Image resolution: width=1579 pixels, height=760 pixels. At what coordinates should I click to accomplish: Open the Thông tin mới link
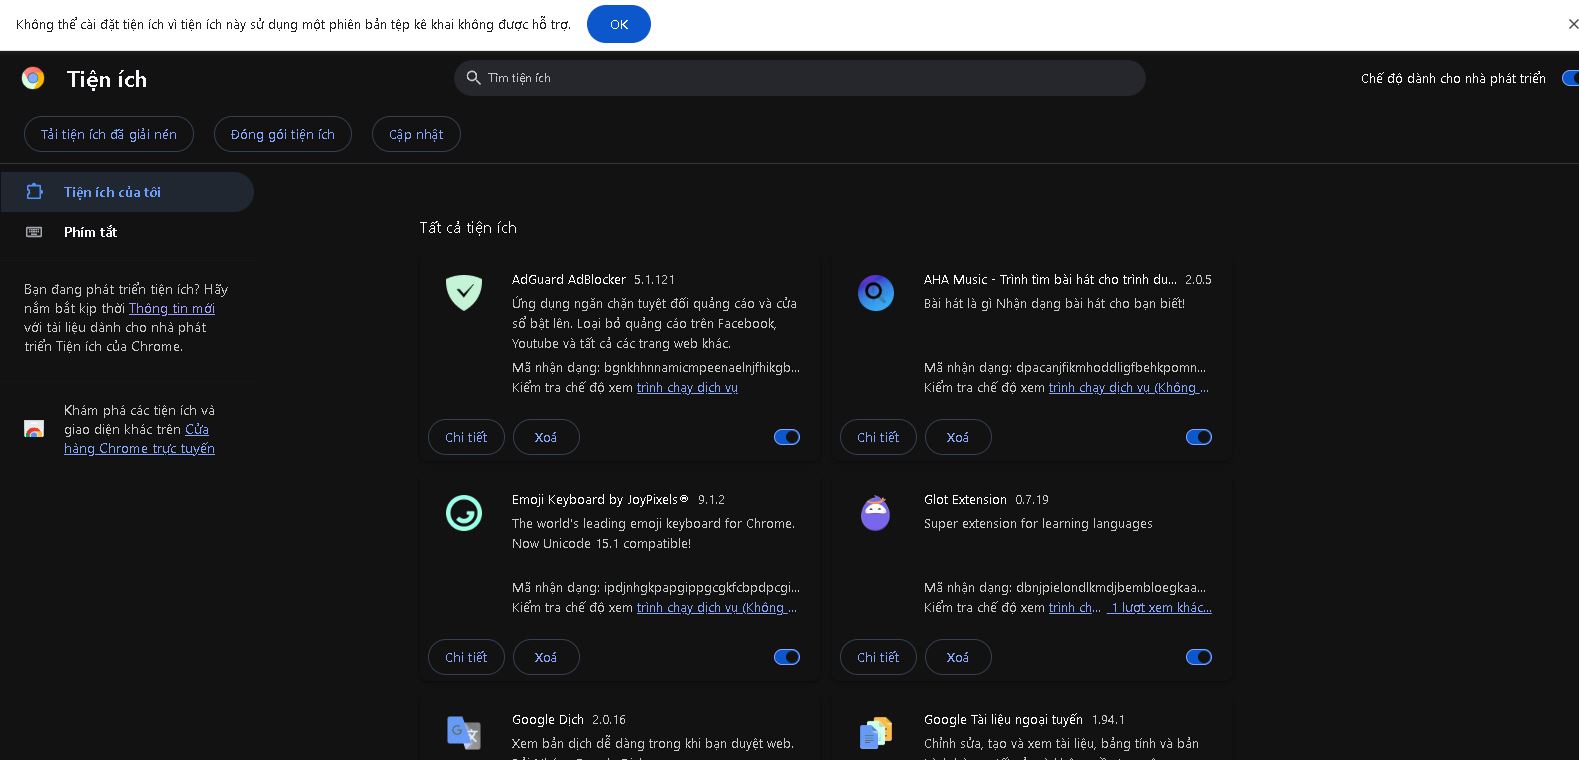pyautogui.click(x=172, y=308)
